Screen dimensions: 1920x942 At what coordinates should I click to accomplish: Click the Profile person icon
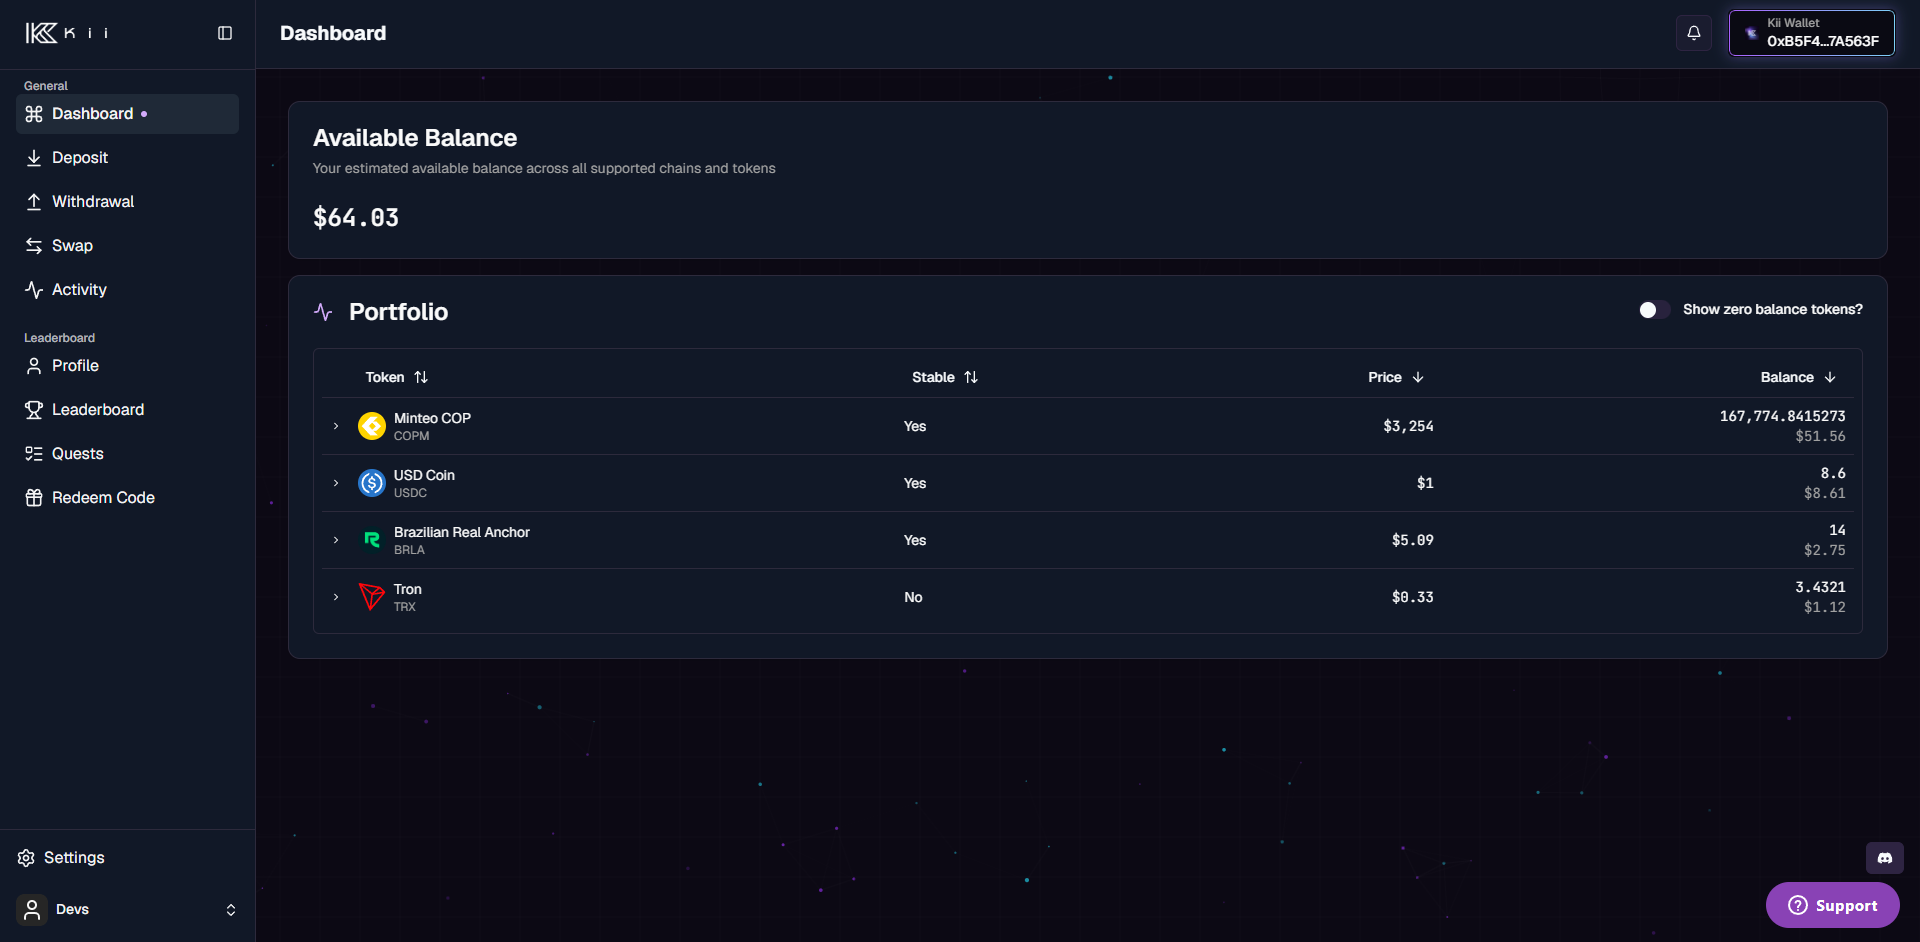coord(34,366)
